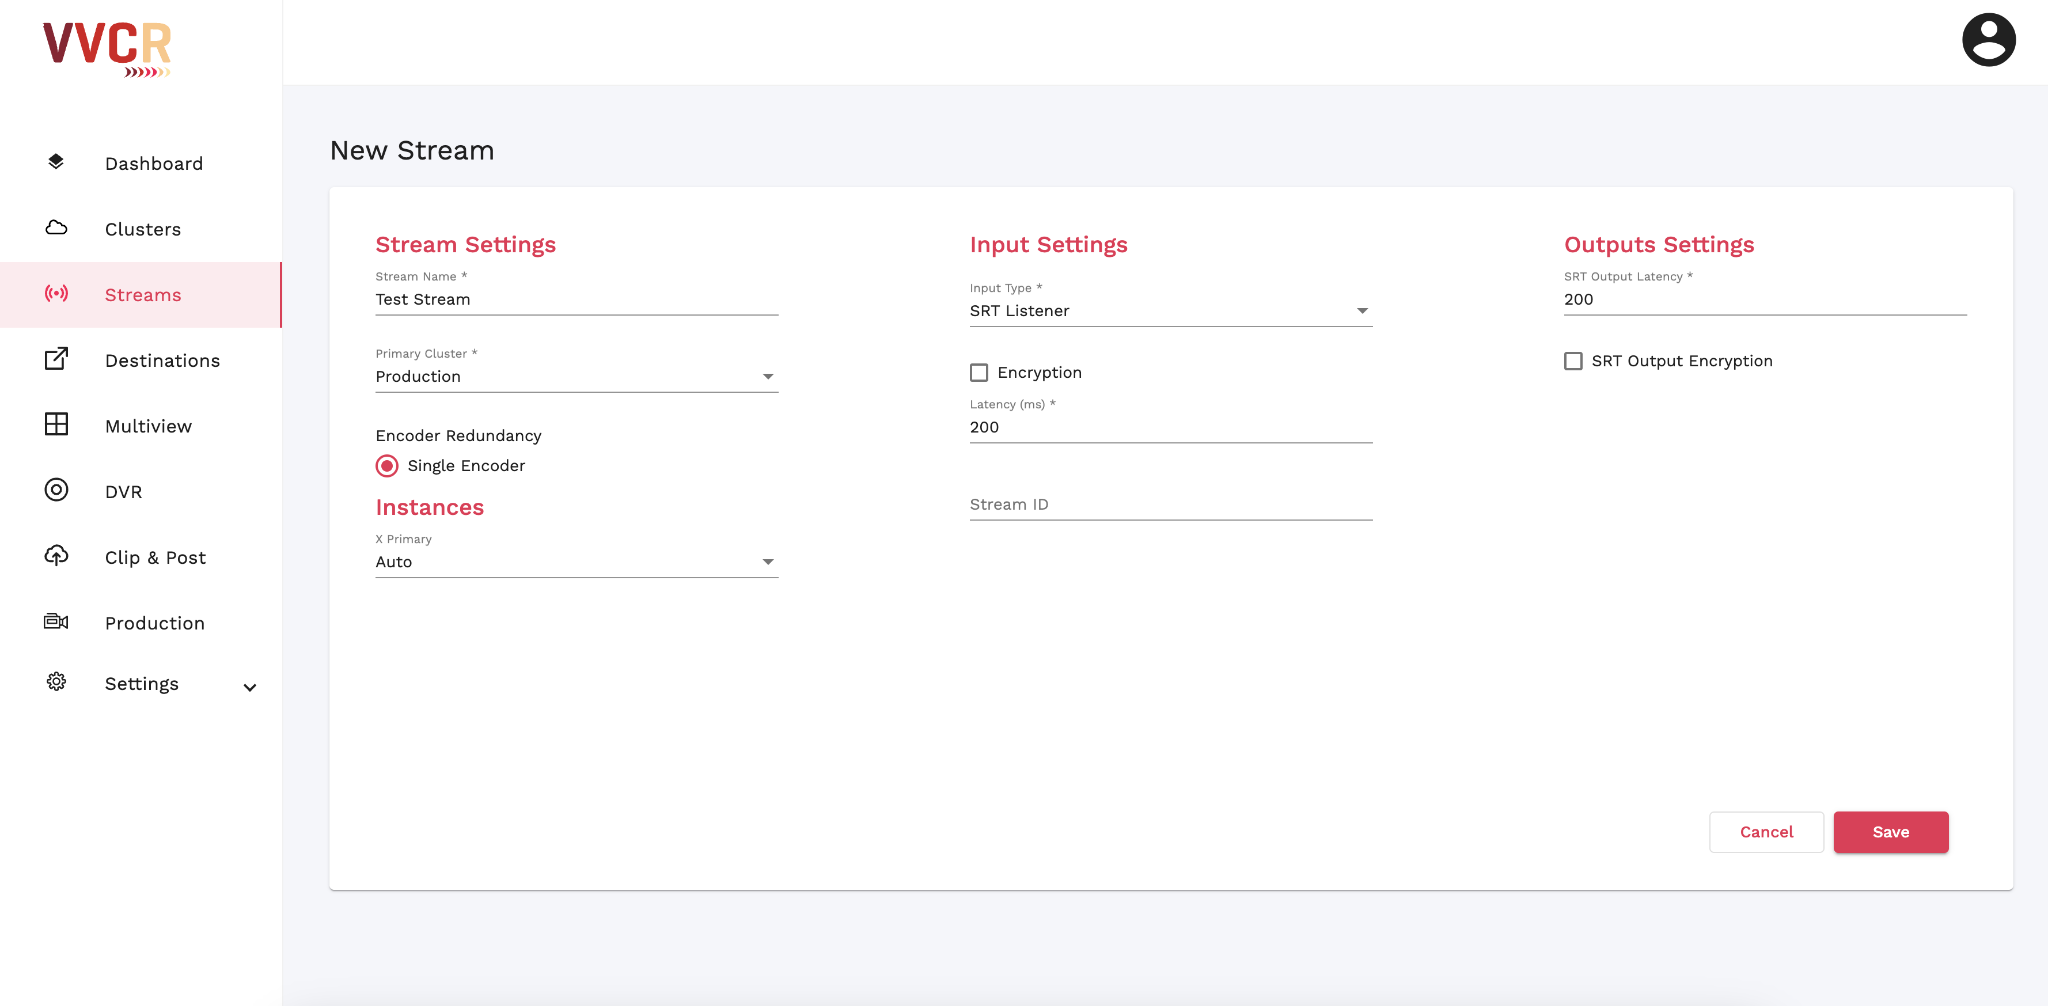Image resolution: width=2048 pixels, height=1006 pixels.
Task: Expand the Settings menu chevron
Action: tap(250, 687)
